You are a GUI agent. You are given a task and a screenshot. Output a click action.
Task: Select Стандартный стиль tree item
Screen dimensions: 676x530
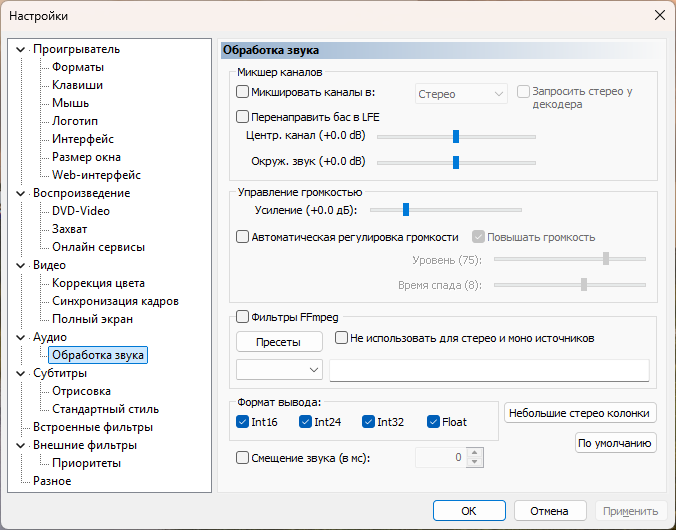tap(106, 409)
